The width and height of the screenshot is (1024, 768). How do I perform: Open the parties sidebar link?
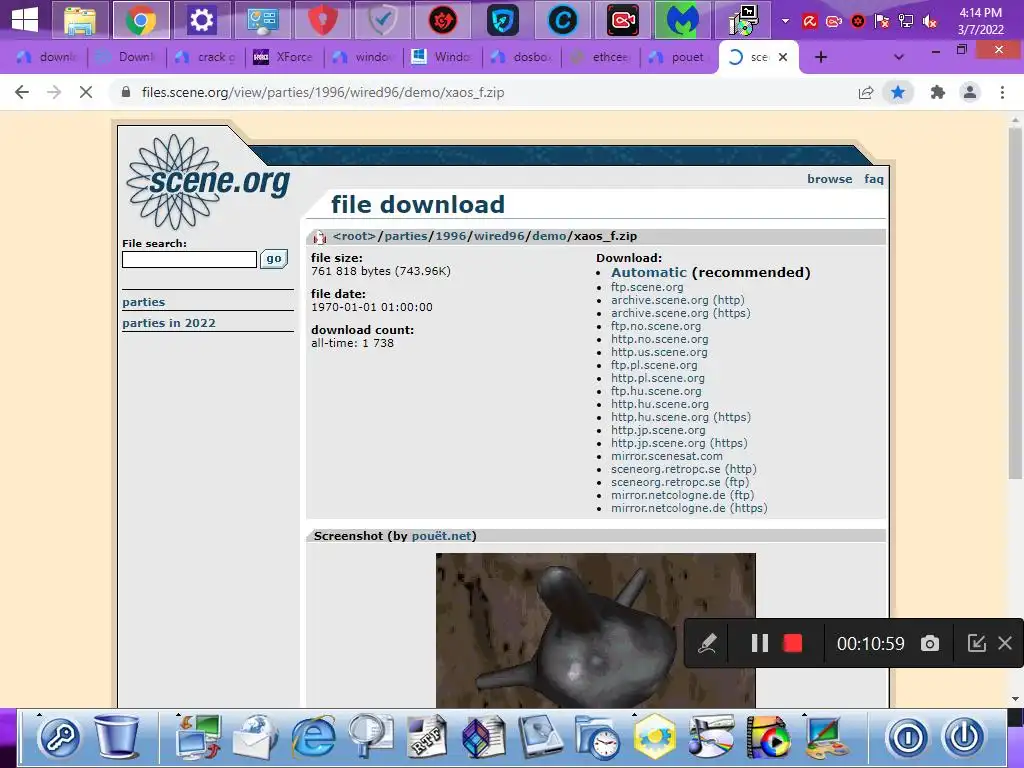(144, 302)
